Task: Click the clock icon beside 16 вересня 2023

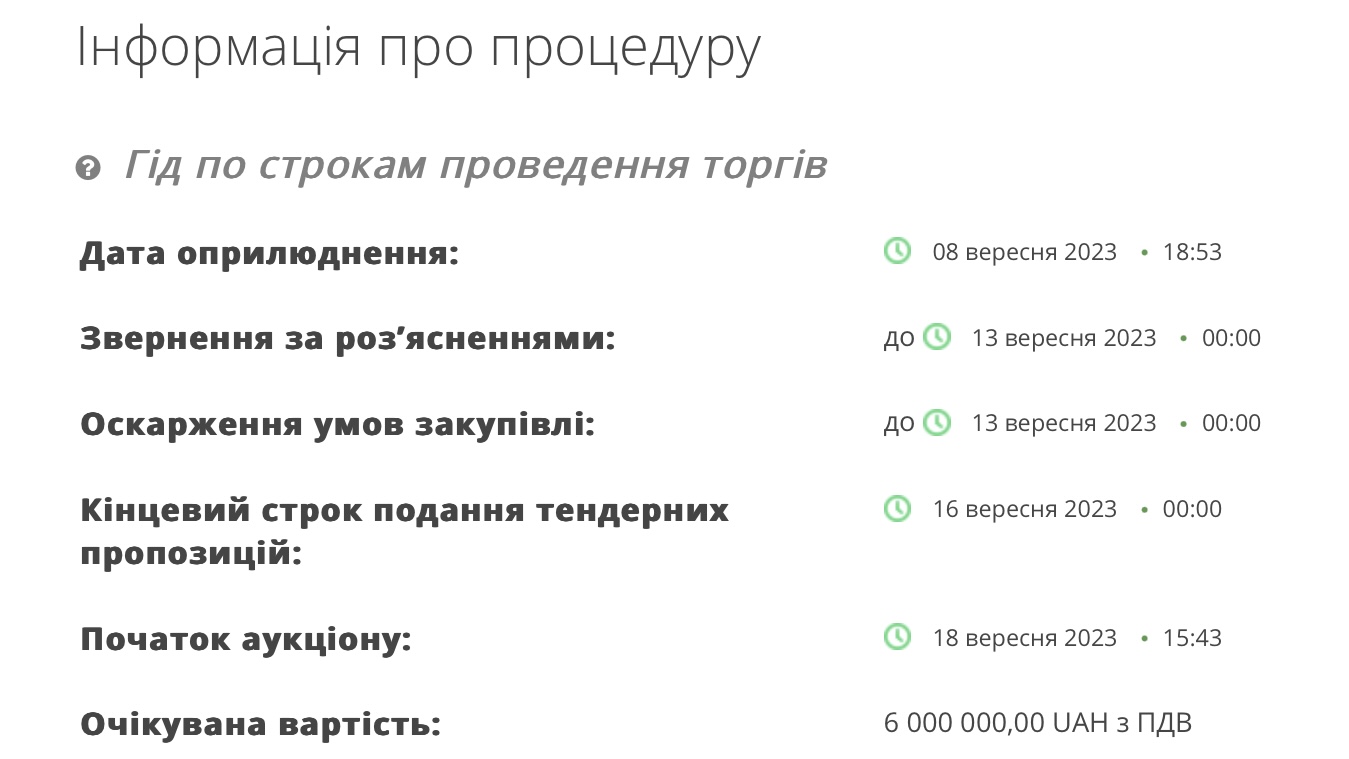Action: pos(897,508)
